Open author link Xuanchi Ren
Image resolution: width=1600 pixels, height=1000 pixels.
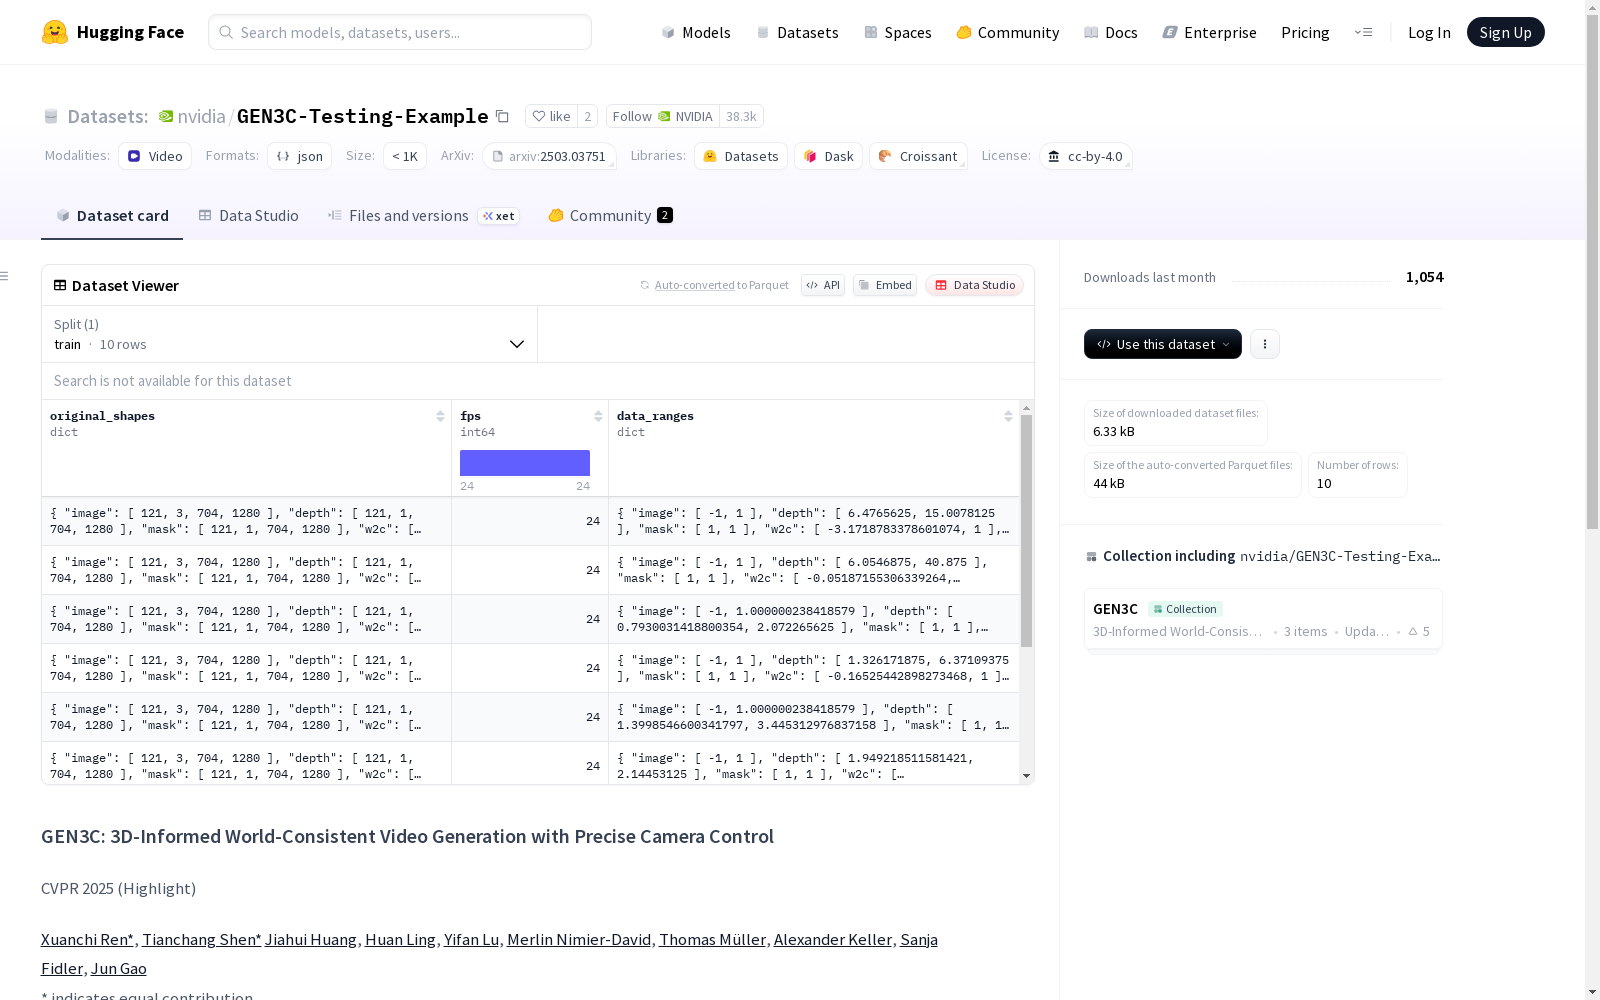[x=87, y=939]
